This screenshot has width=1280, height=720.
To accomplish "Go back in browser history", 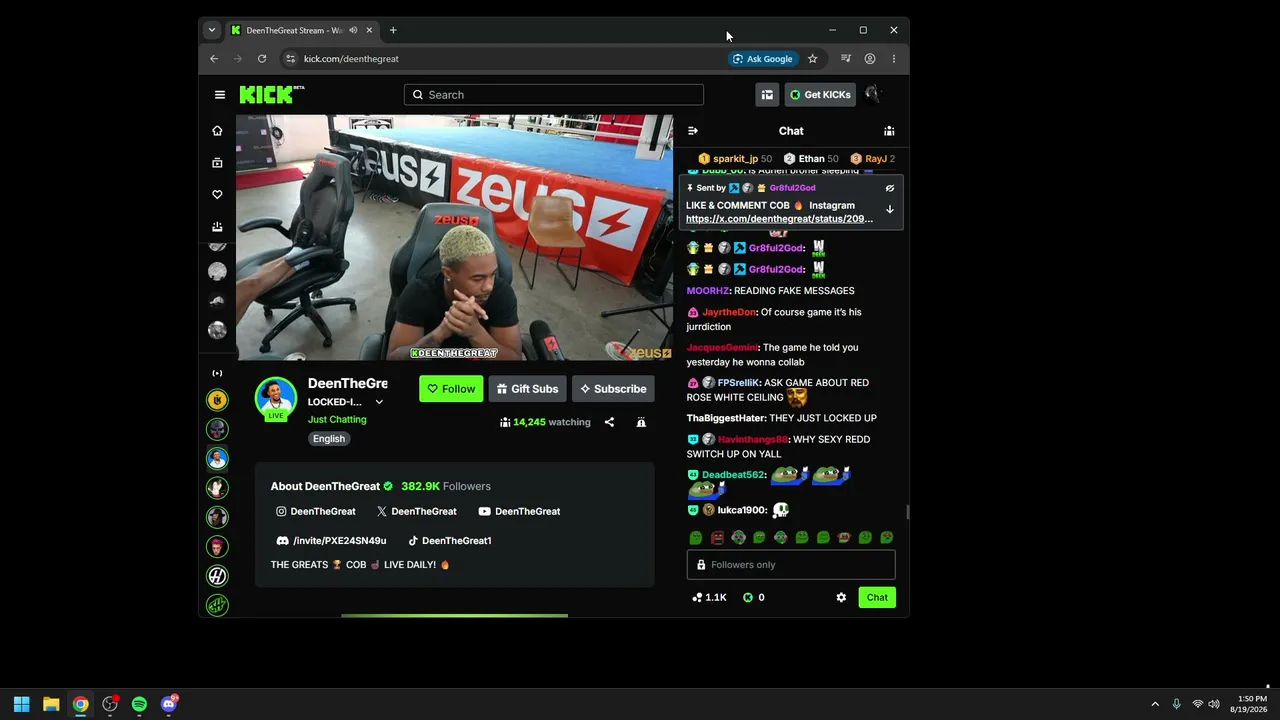I will 214,59.
